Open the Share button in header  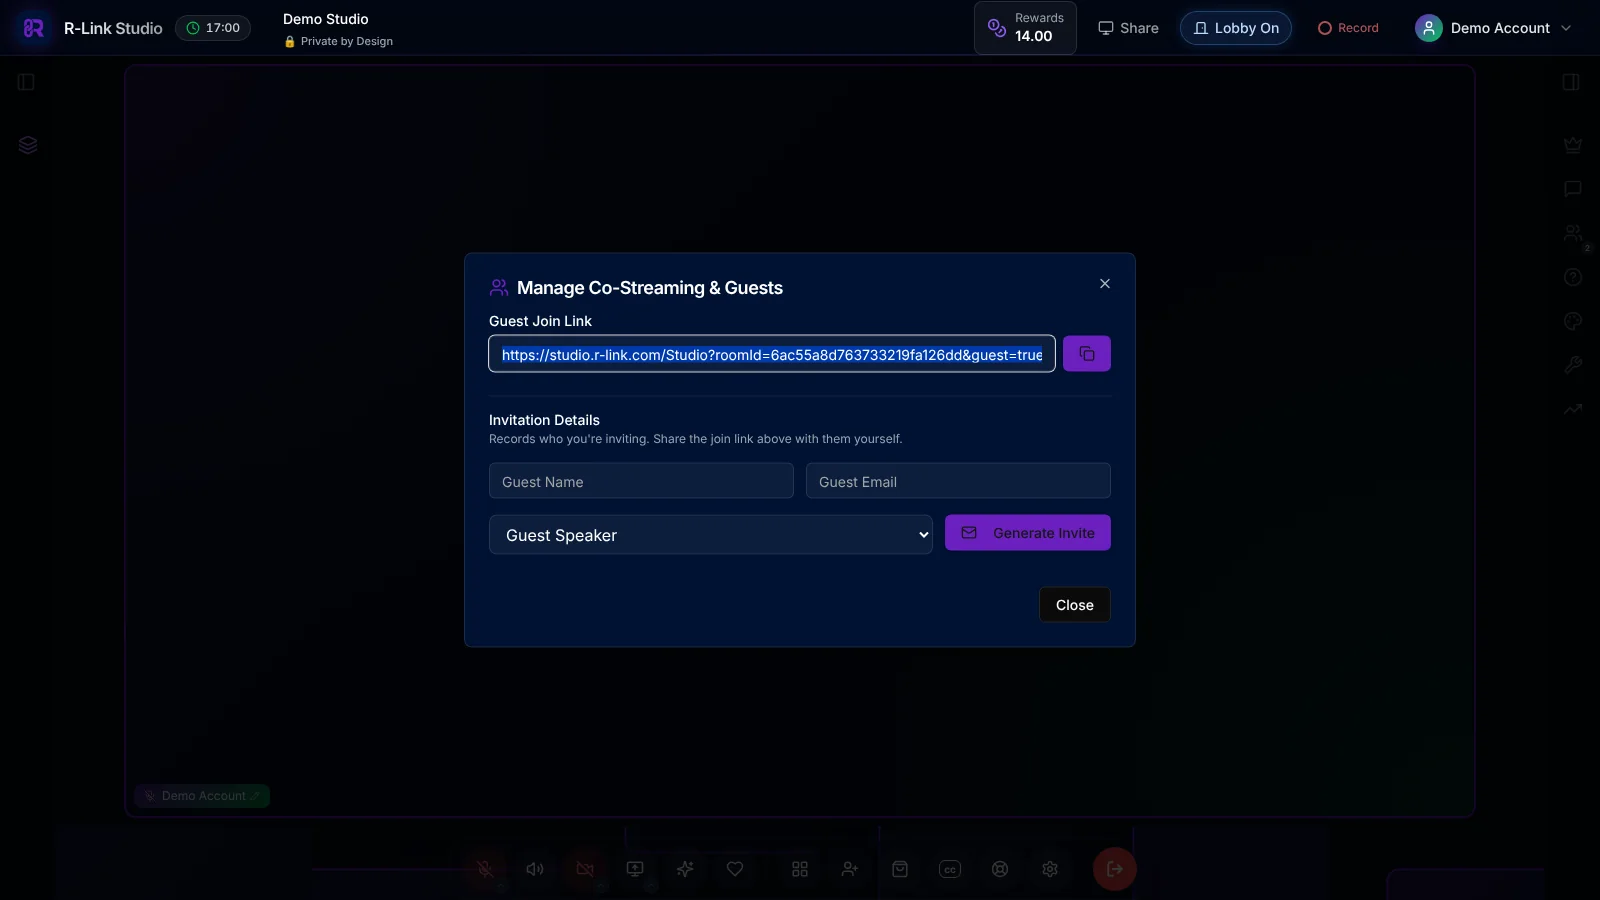point(1128,28)
